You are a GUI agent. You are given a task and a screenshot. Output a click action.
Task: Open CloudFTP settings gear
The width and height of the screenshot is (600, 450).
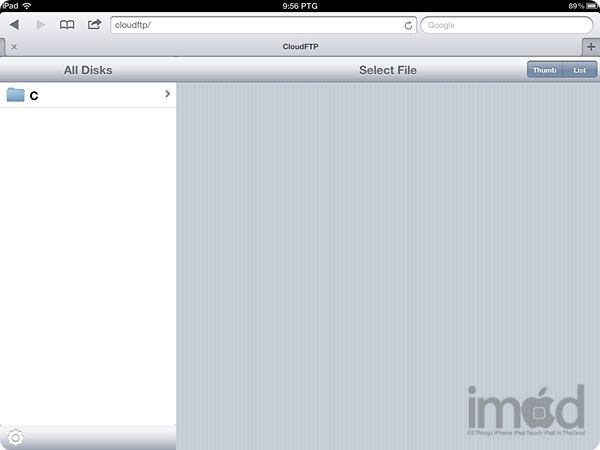[15, 437]
